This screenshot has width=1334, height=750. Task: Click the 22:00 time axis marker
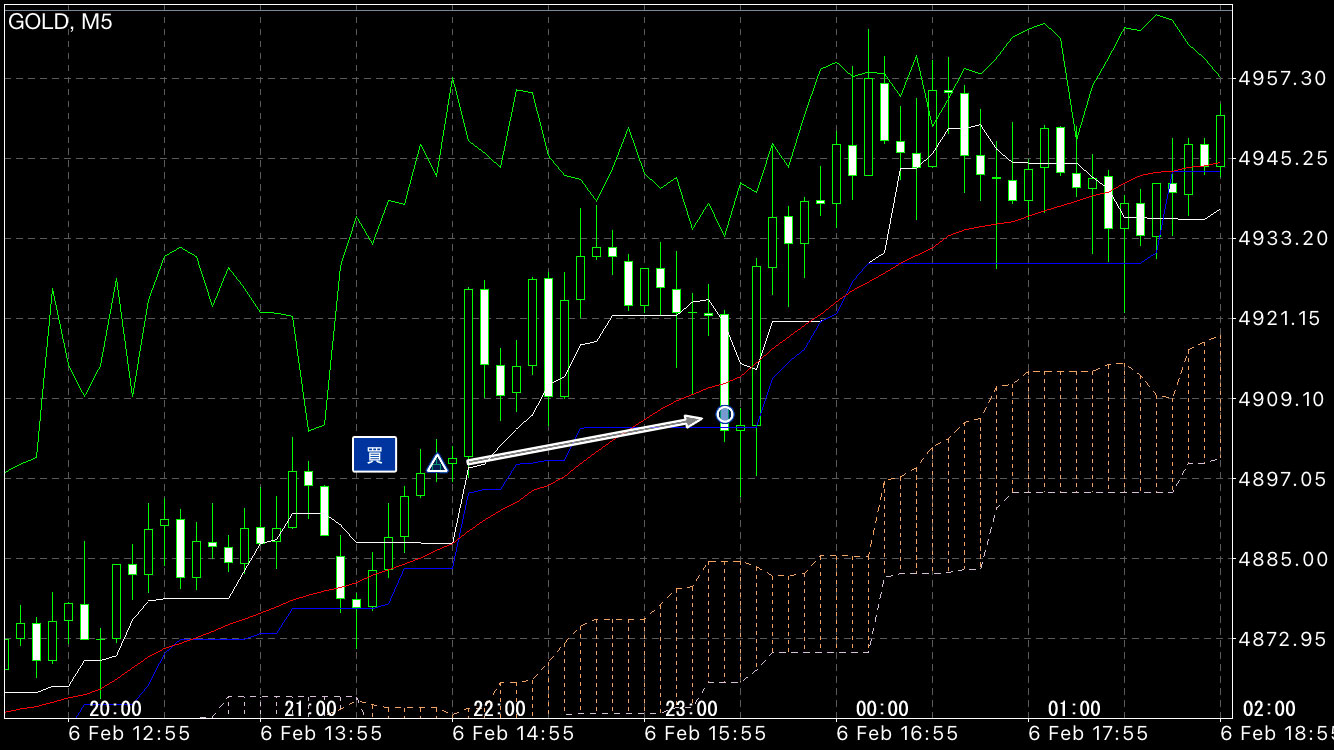pos(499,709)
